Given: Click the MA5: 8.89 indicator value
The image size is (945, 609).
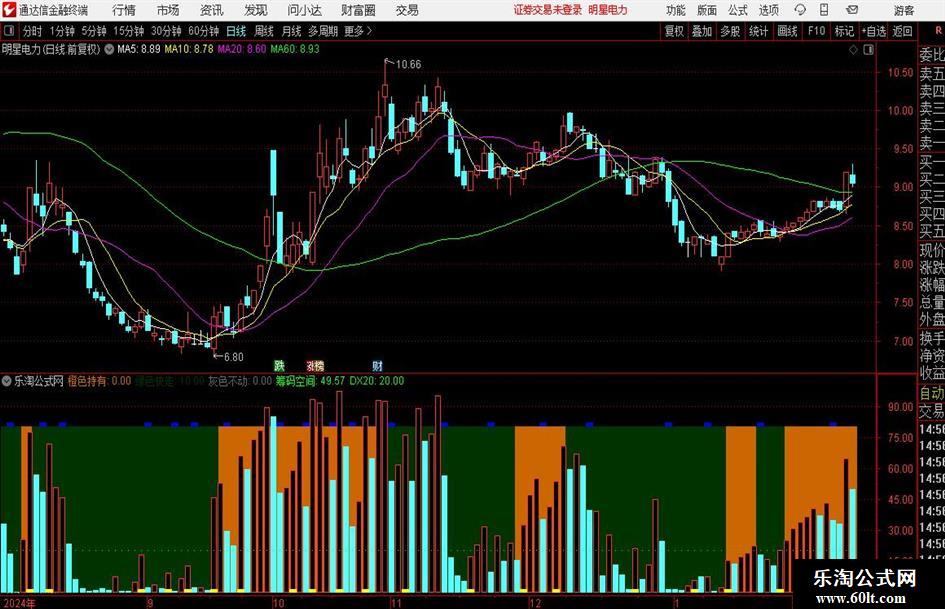Looking at the screenshot, I should point(139,49).
